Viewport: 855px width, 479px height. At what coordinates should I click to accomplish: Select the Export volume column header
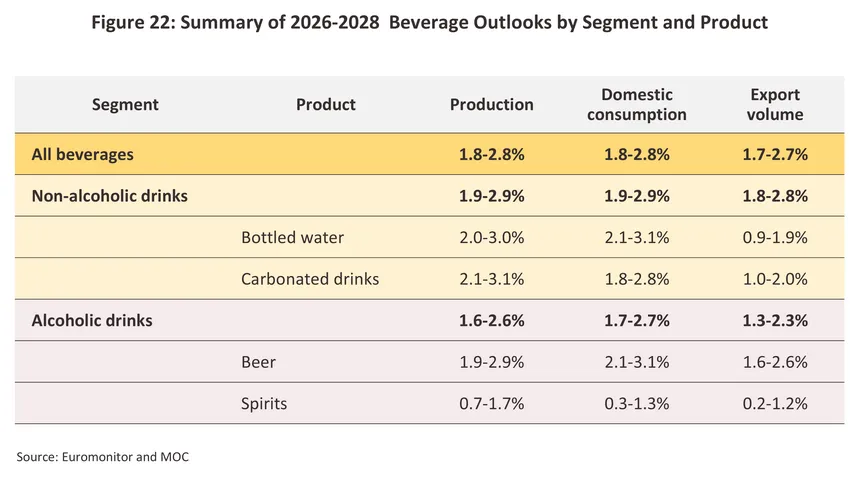[775, 104]
